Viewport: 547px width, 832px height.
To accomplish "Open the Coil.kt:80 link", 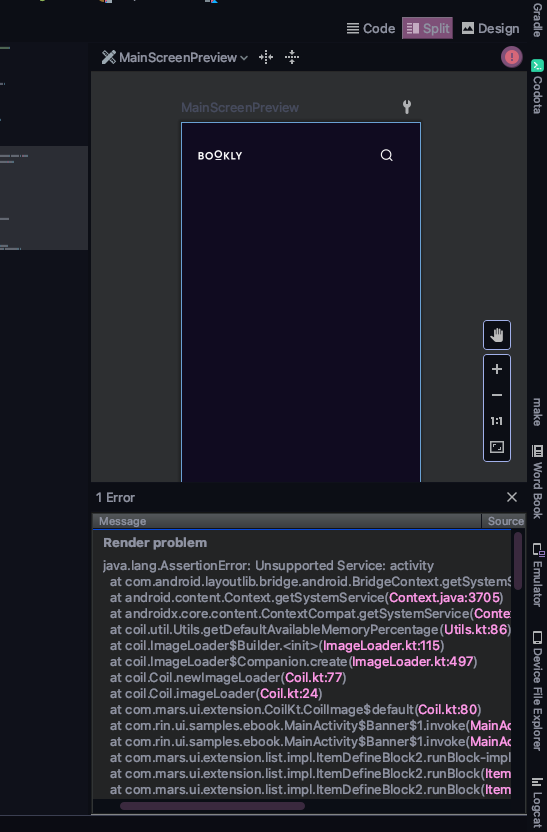I will 448,709.
